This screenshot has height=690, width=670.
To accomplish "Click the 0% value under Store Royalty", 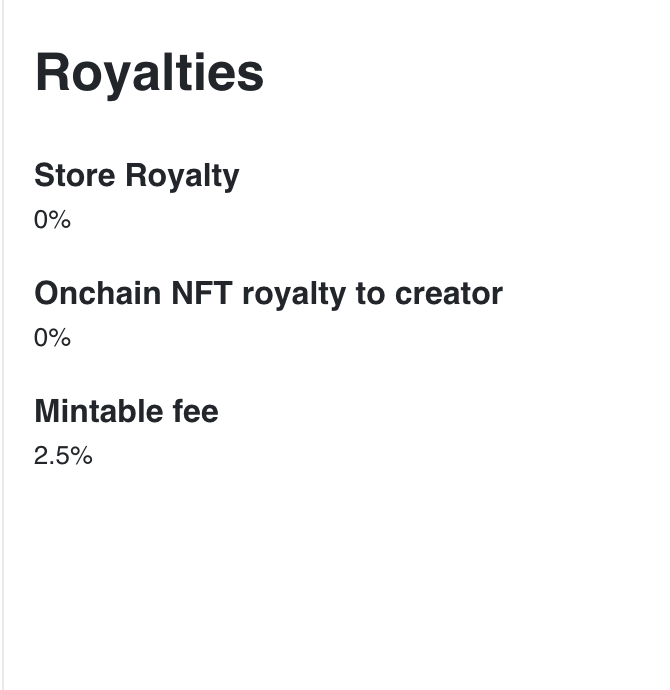I will pos(52,219).
